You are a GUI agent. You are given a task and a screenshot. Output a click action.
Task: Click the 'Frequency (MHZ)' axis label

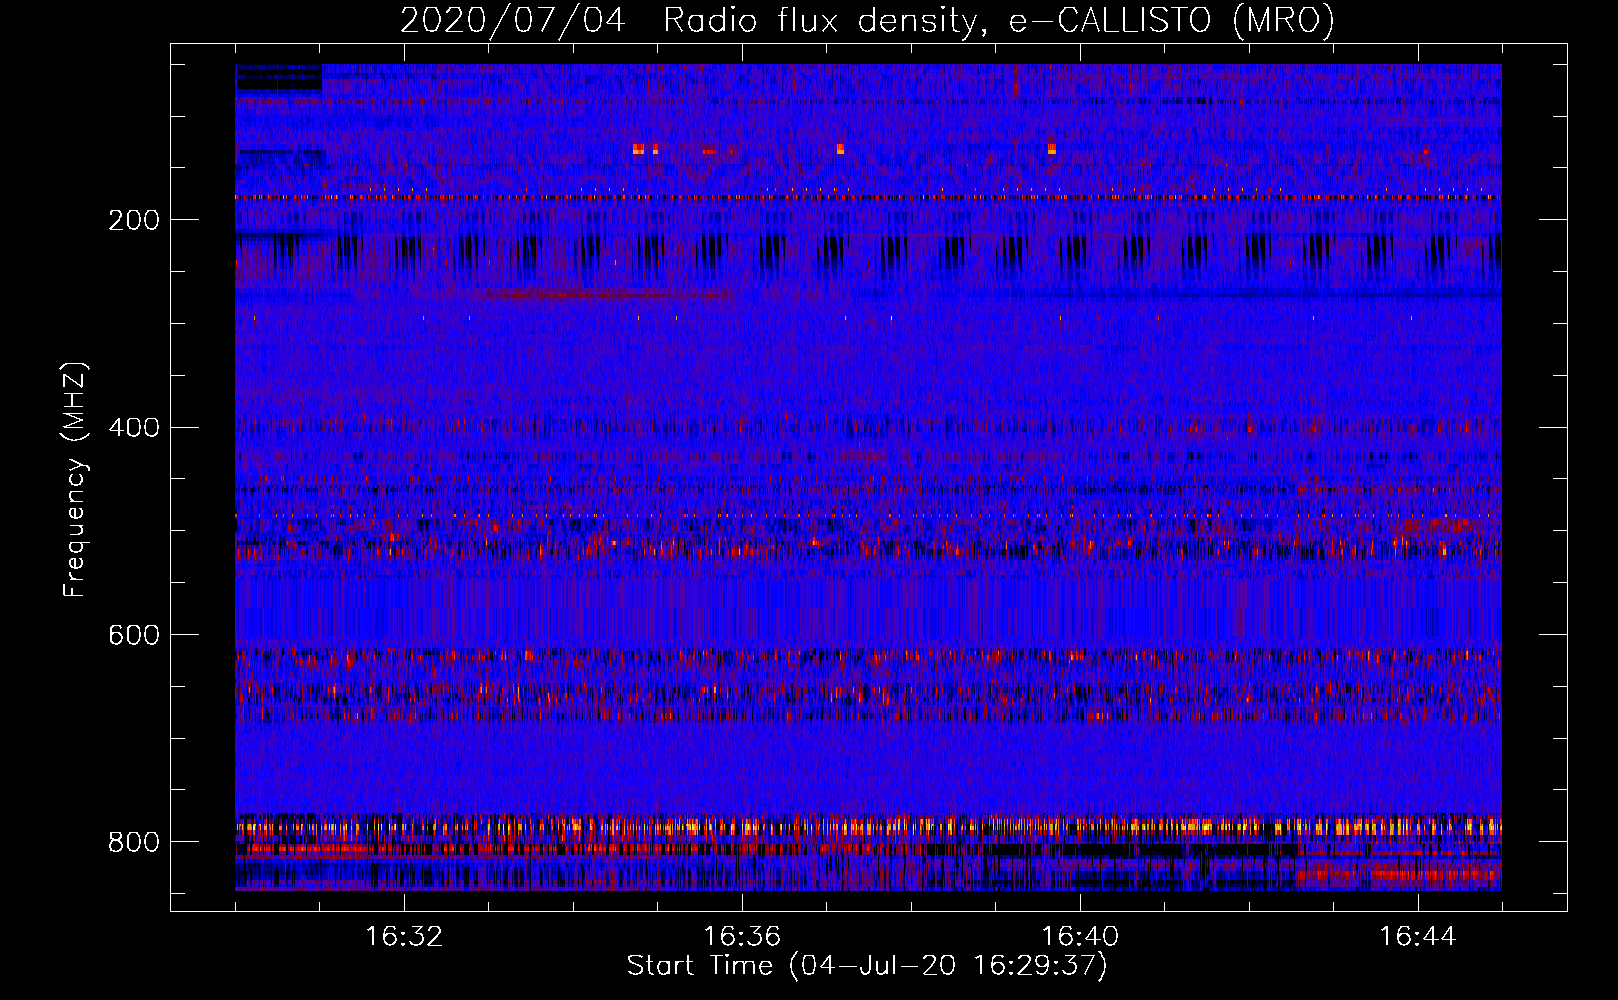tap(74, 480)
